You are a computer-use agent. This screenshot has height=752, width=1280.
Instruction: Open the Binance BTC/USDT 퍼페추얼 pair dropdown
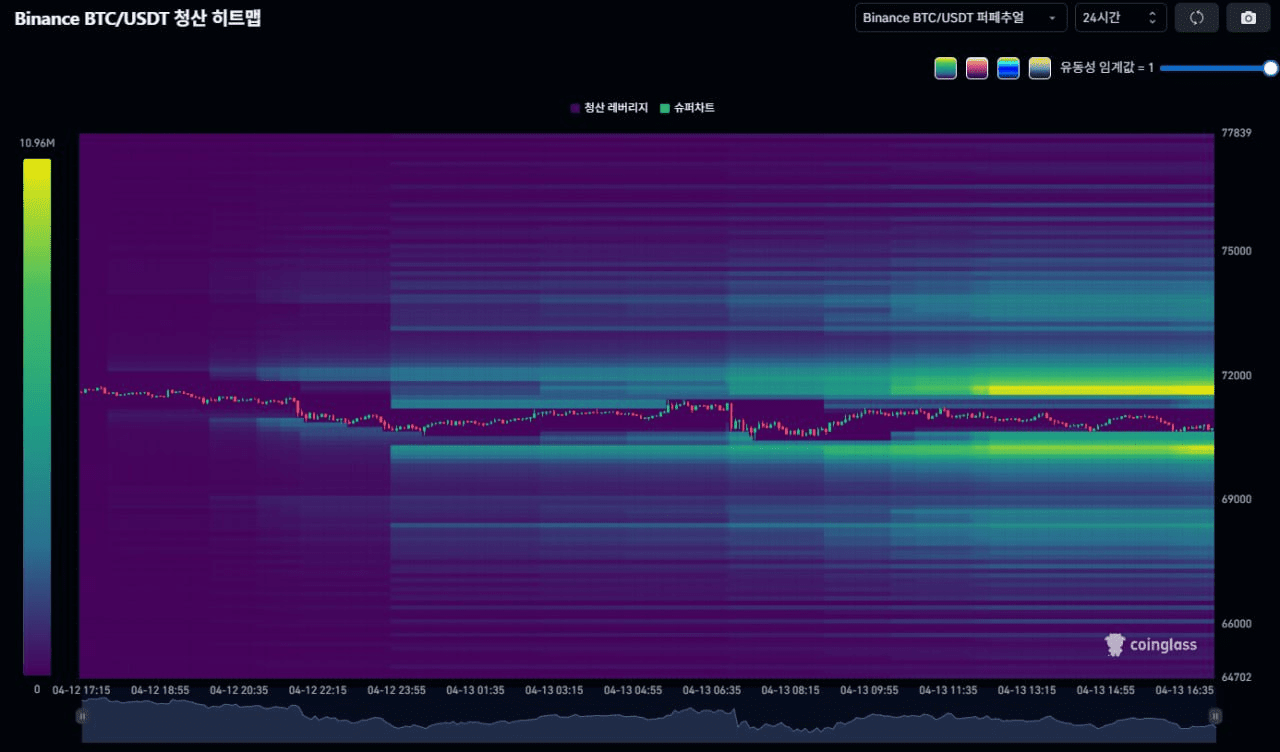961,18
